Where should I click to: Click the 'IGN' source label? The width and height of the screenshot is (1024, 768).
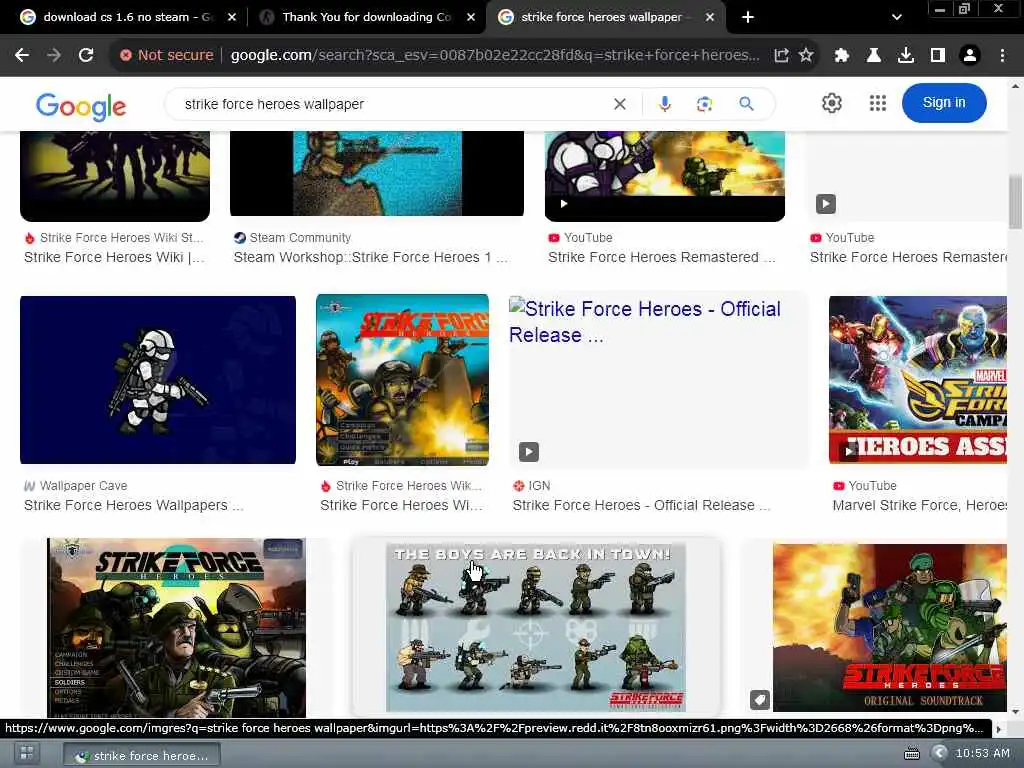(x=539, y=486)
